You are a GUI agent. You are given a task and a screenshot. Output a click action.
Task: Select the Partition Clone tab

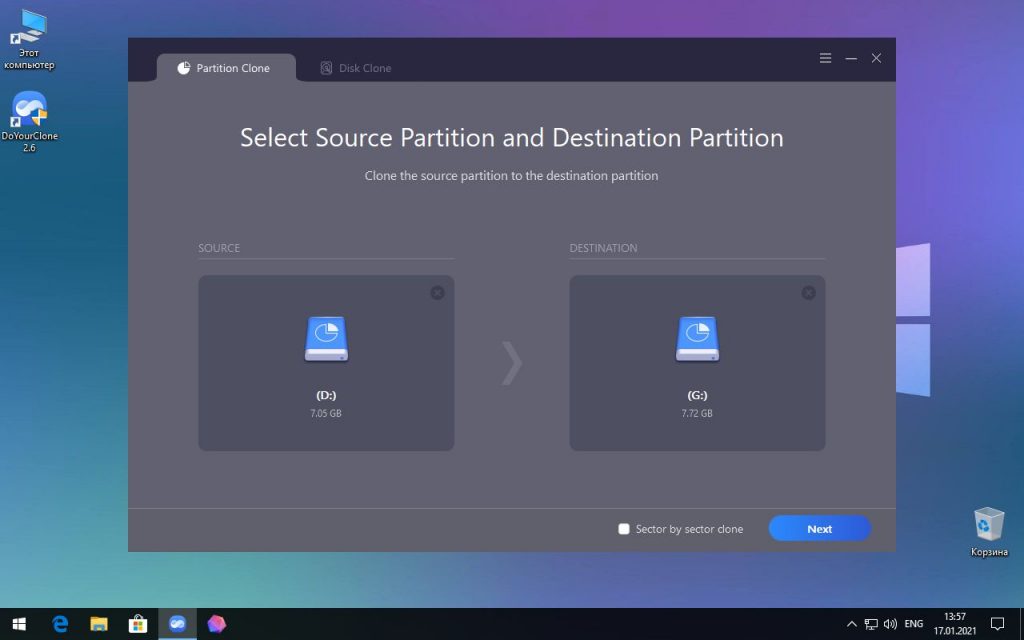click(x=225, y=68)
